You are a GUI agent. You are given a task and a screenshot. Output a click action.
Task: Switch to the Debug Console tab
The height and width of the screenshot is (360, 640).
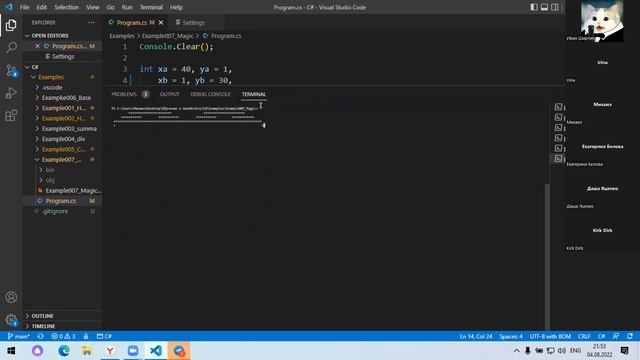pos(210,94)
